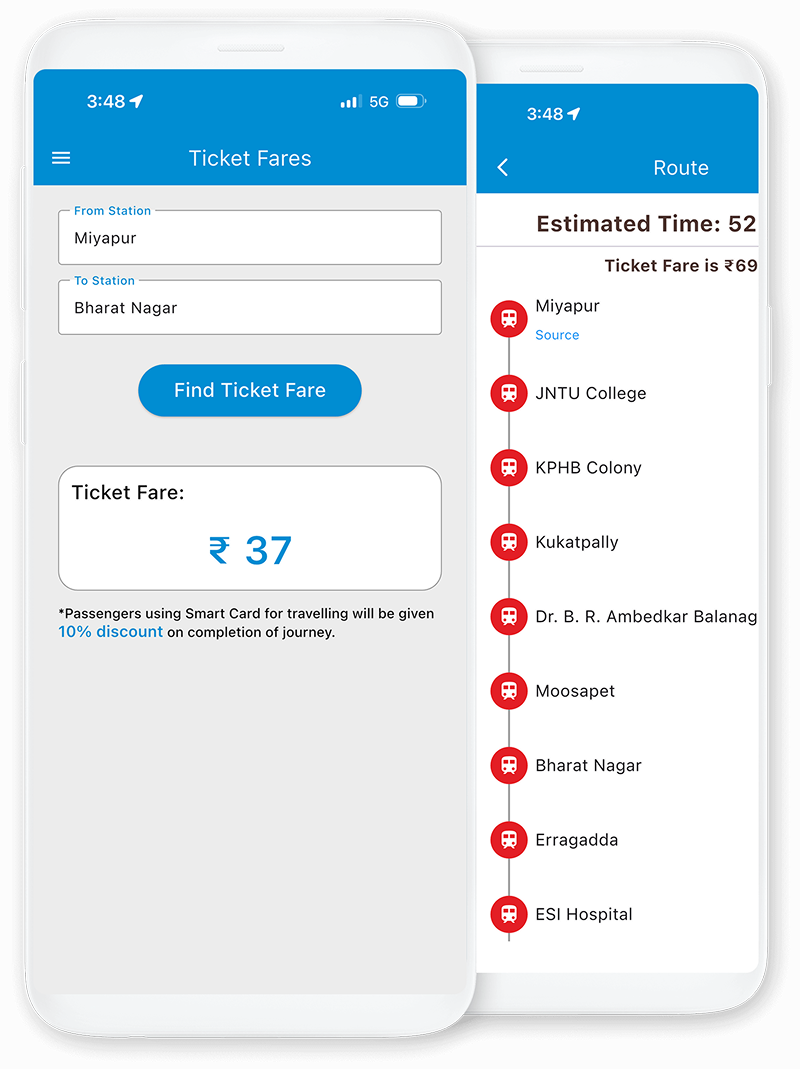The height and width of the screenshot is (1069, 800).
Task: Click the KPHB Colony train icon
Action: click(x=509, y=467)
